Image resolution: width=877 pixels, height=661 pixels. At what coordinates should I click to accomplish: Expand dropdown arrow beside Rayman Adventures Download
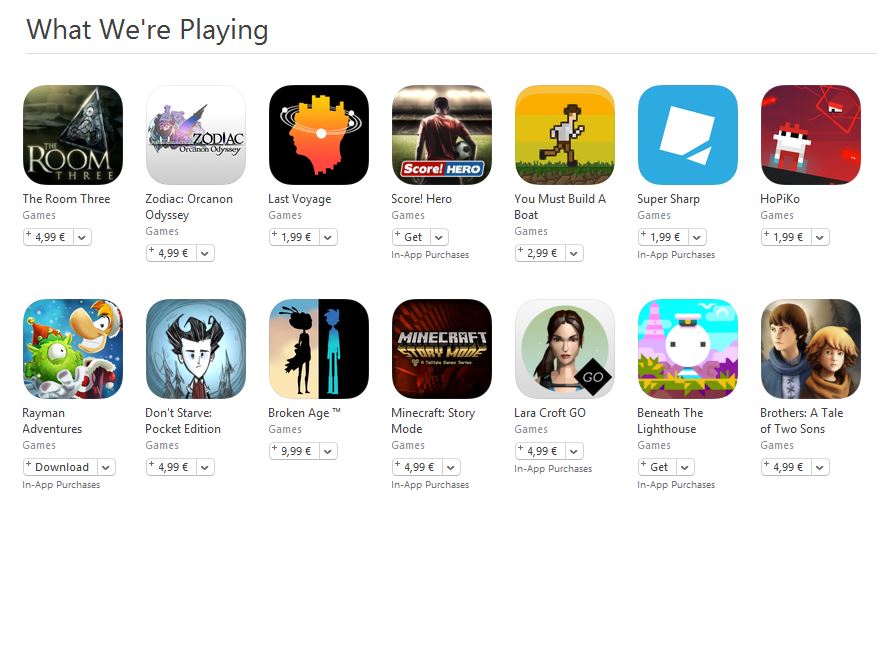click(106, 468)
